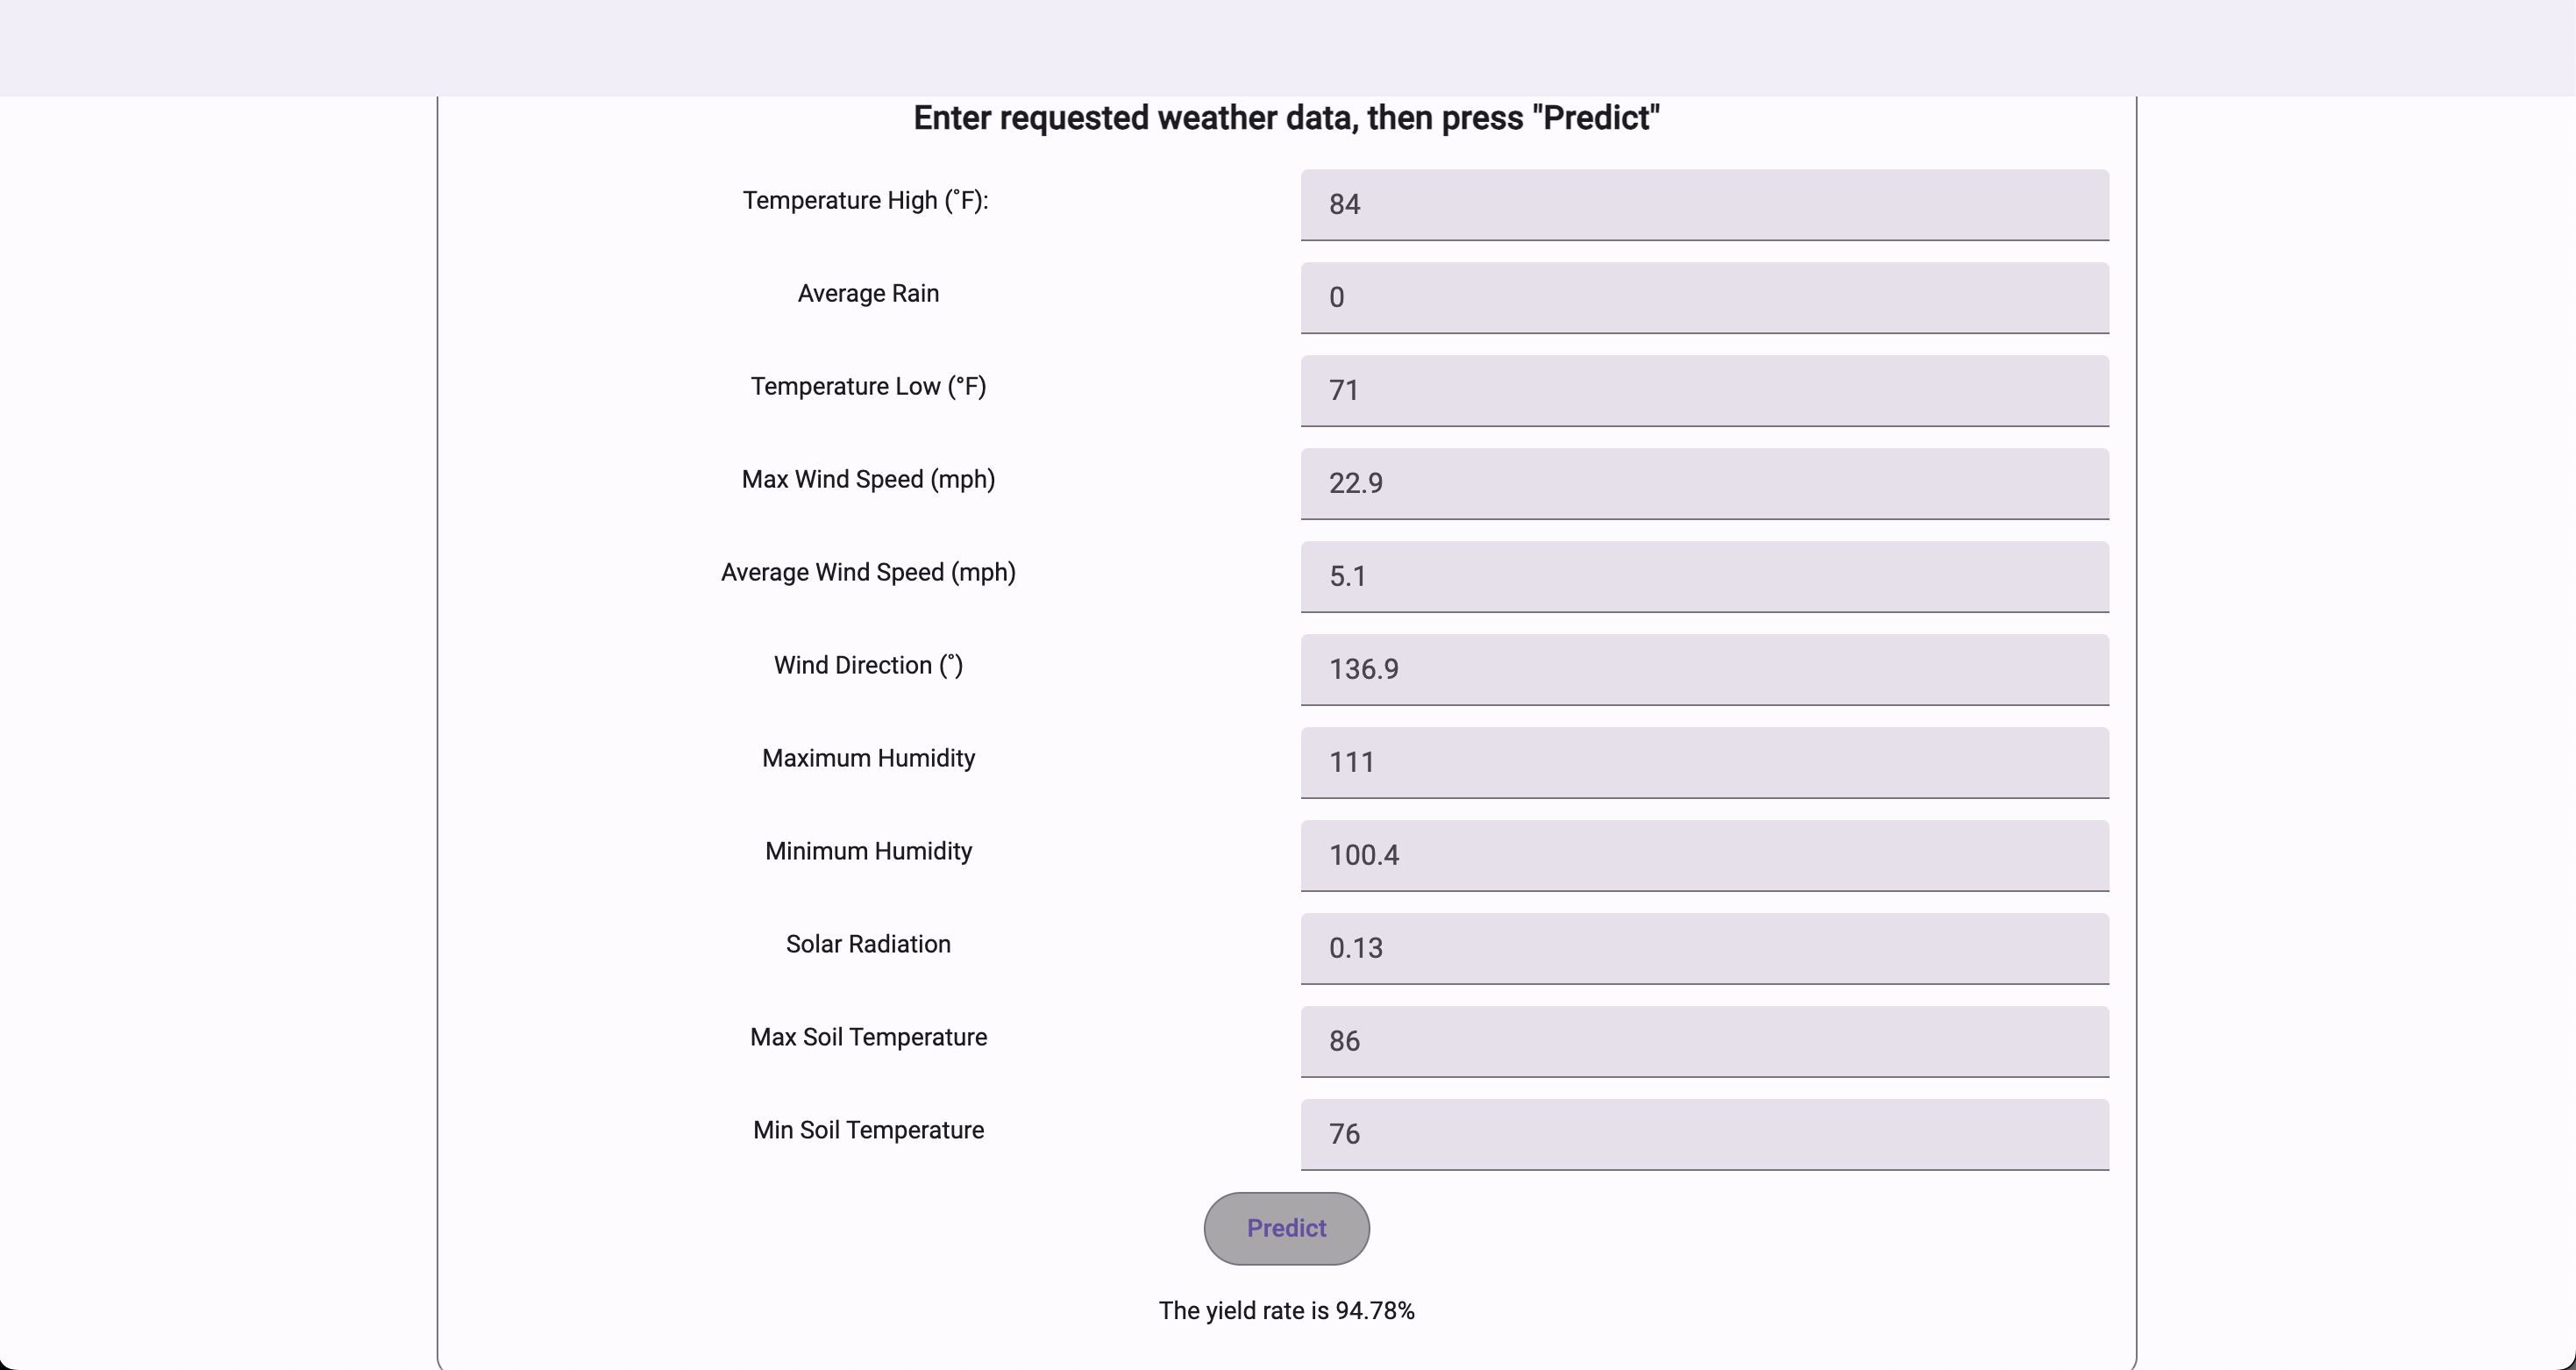The width and height of the screenshot is (2576, 1370).
Task: Click the "Min Soil Temperature" label
Action: 868,1130
